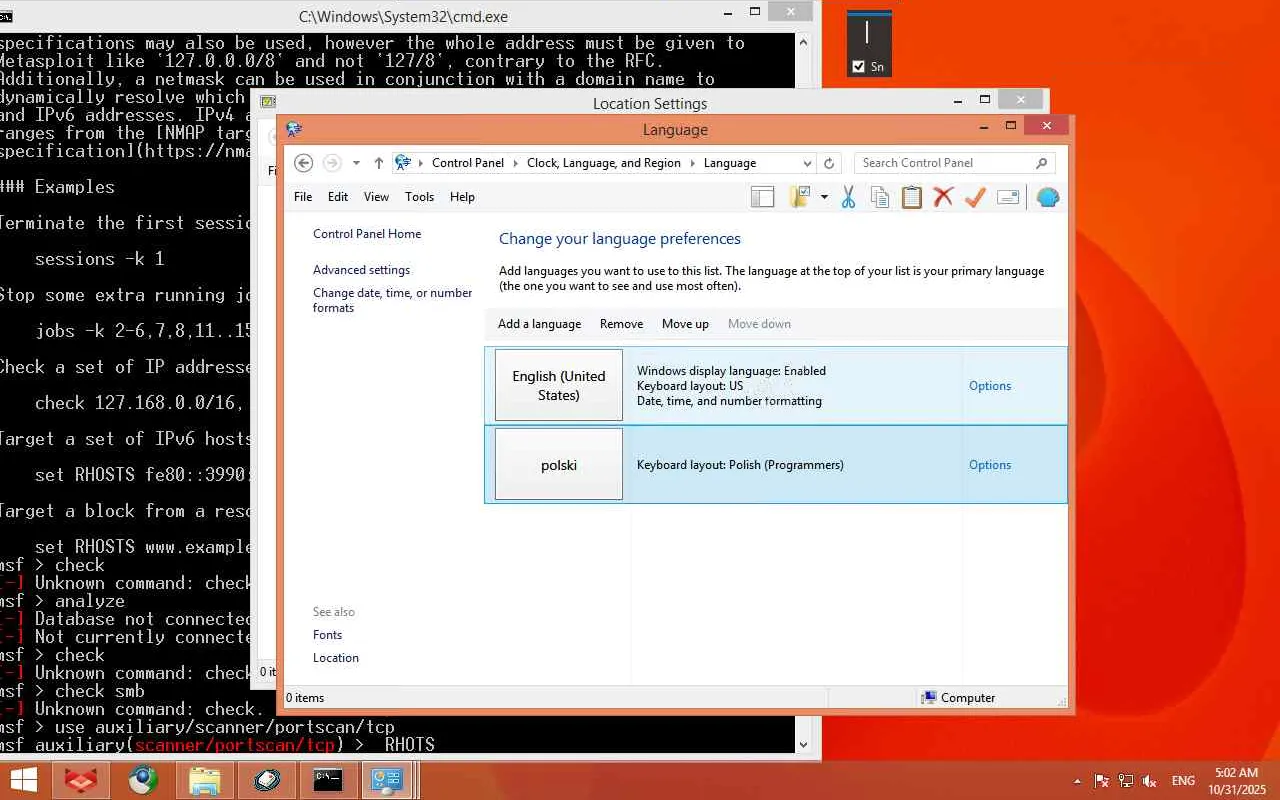The height and width of the screenshot is (800, 1280).
Task: Go back with the left arrow button
Action: coord(304,163)
